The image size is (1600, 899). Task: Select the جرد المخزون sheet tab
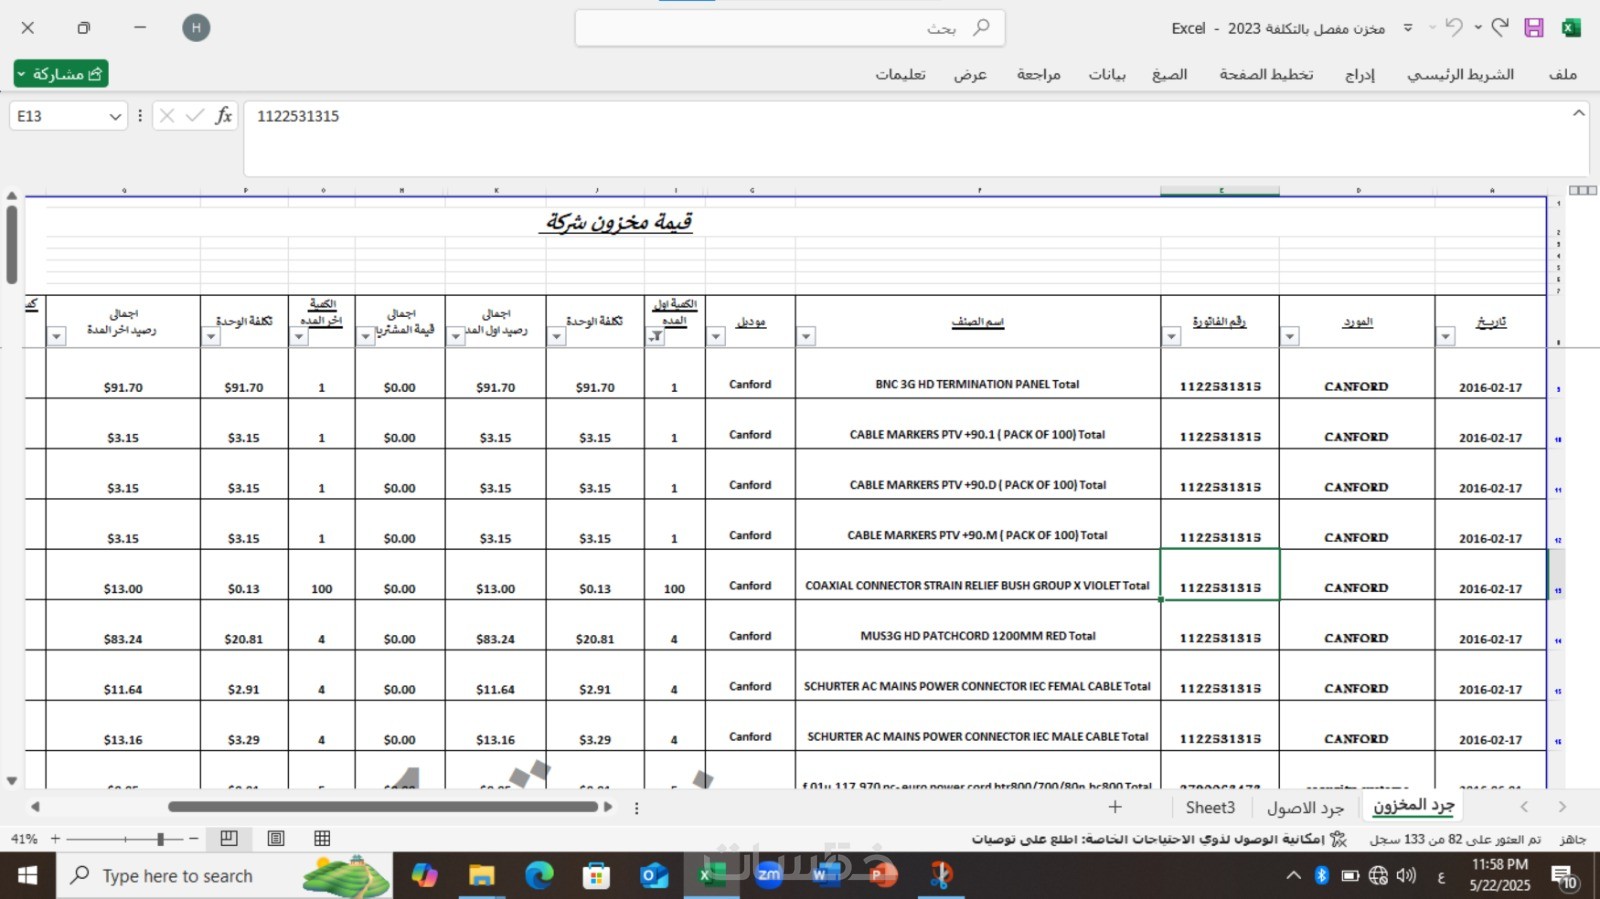[x=1413, y=806]
